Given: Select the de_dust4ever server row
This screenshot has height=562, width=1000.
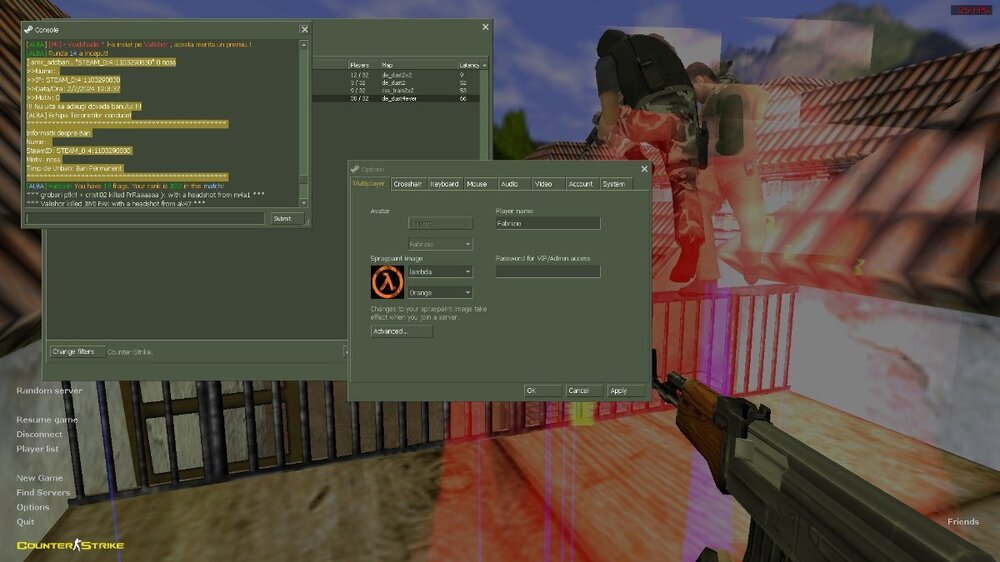Looking at the screenshot, I should coord(400,99).
